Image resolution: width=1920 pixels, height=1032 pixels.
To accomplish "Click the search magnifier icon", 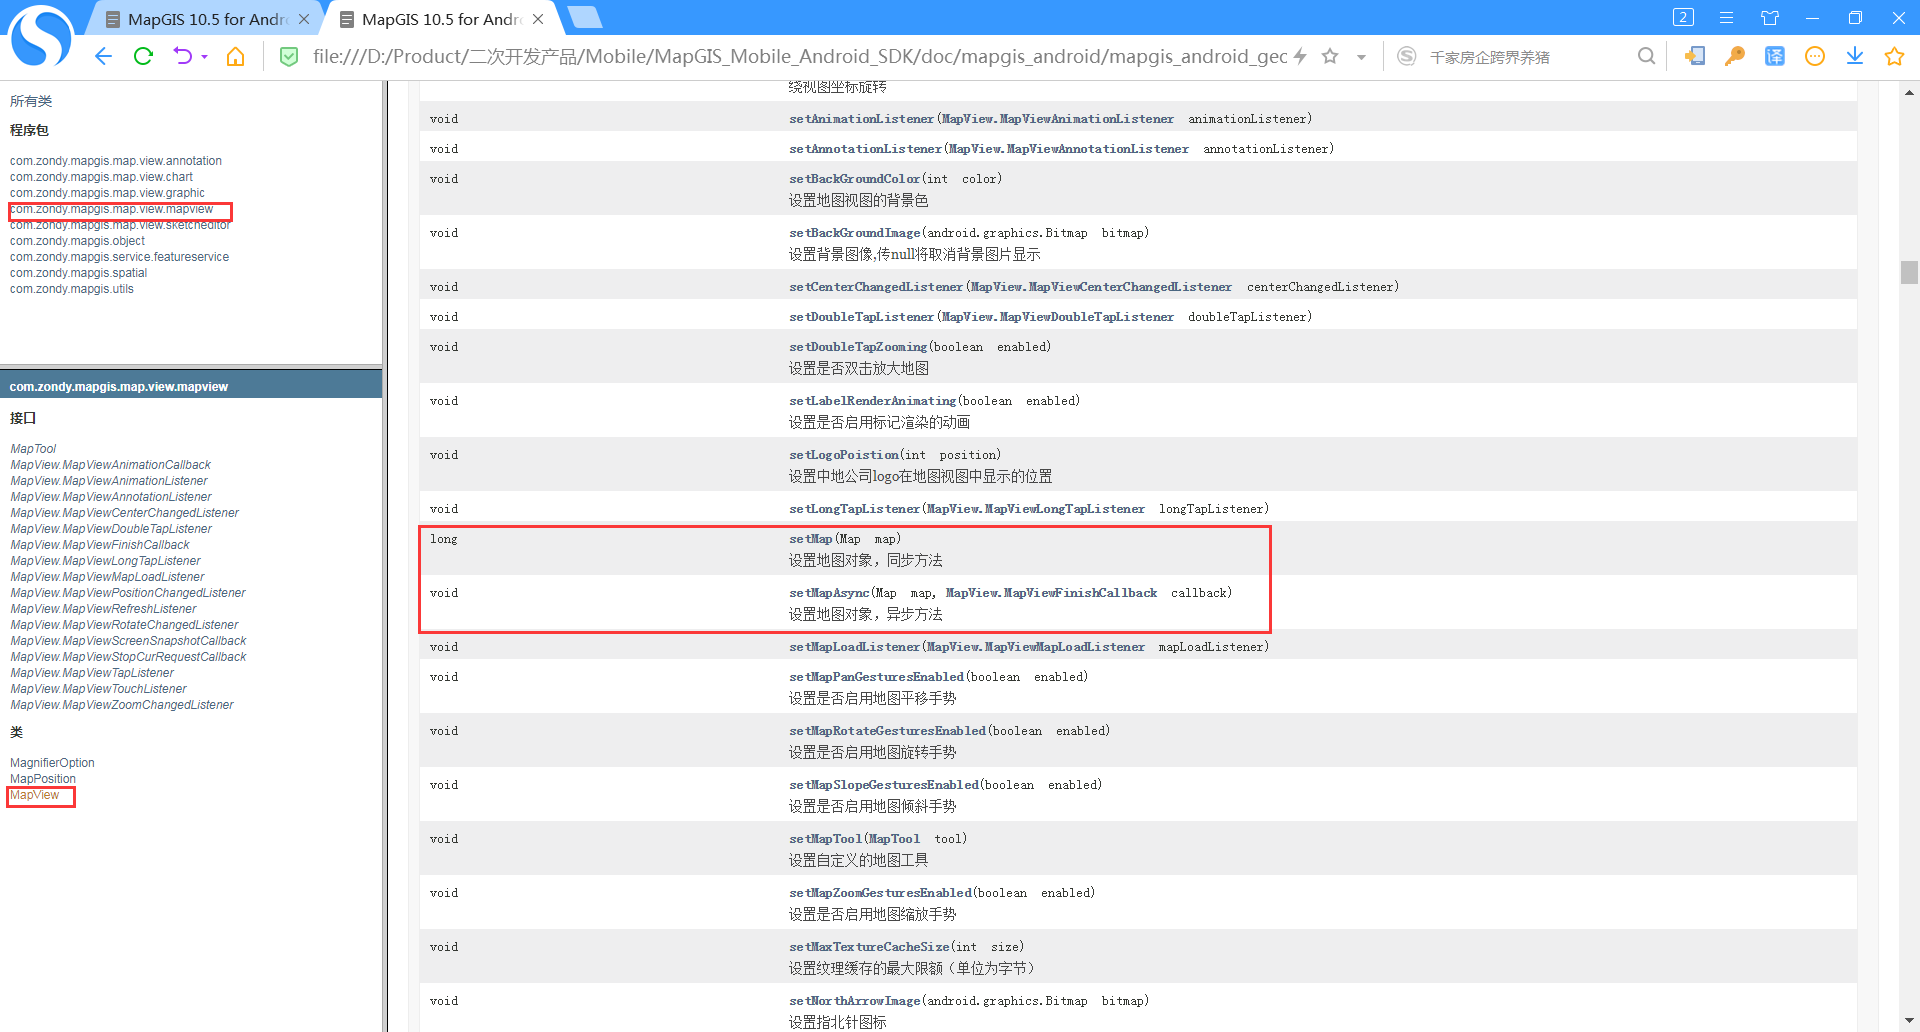I will 1646,57.
